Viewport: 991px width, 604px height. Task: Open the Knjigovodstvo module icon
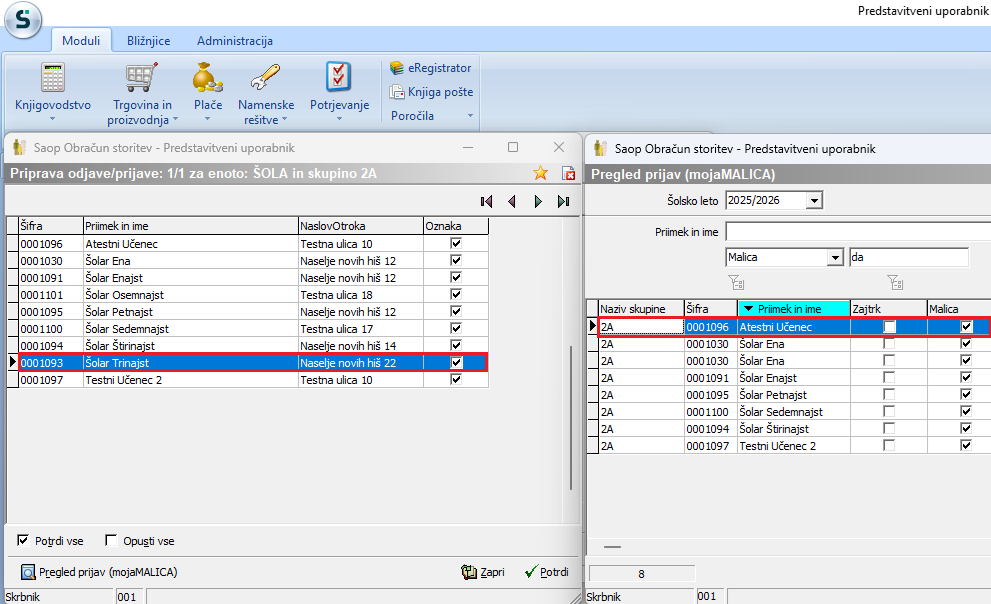click(x=52, y=79)
